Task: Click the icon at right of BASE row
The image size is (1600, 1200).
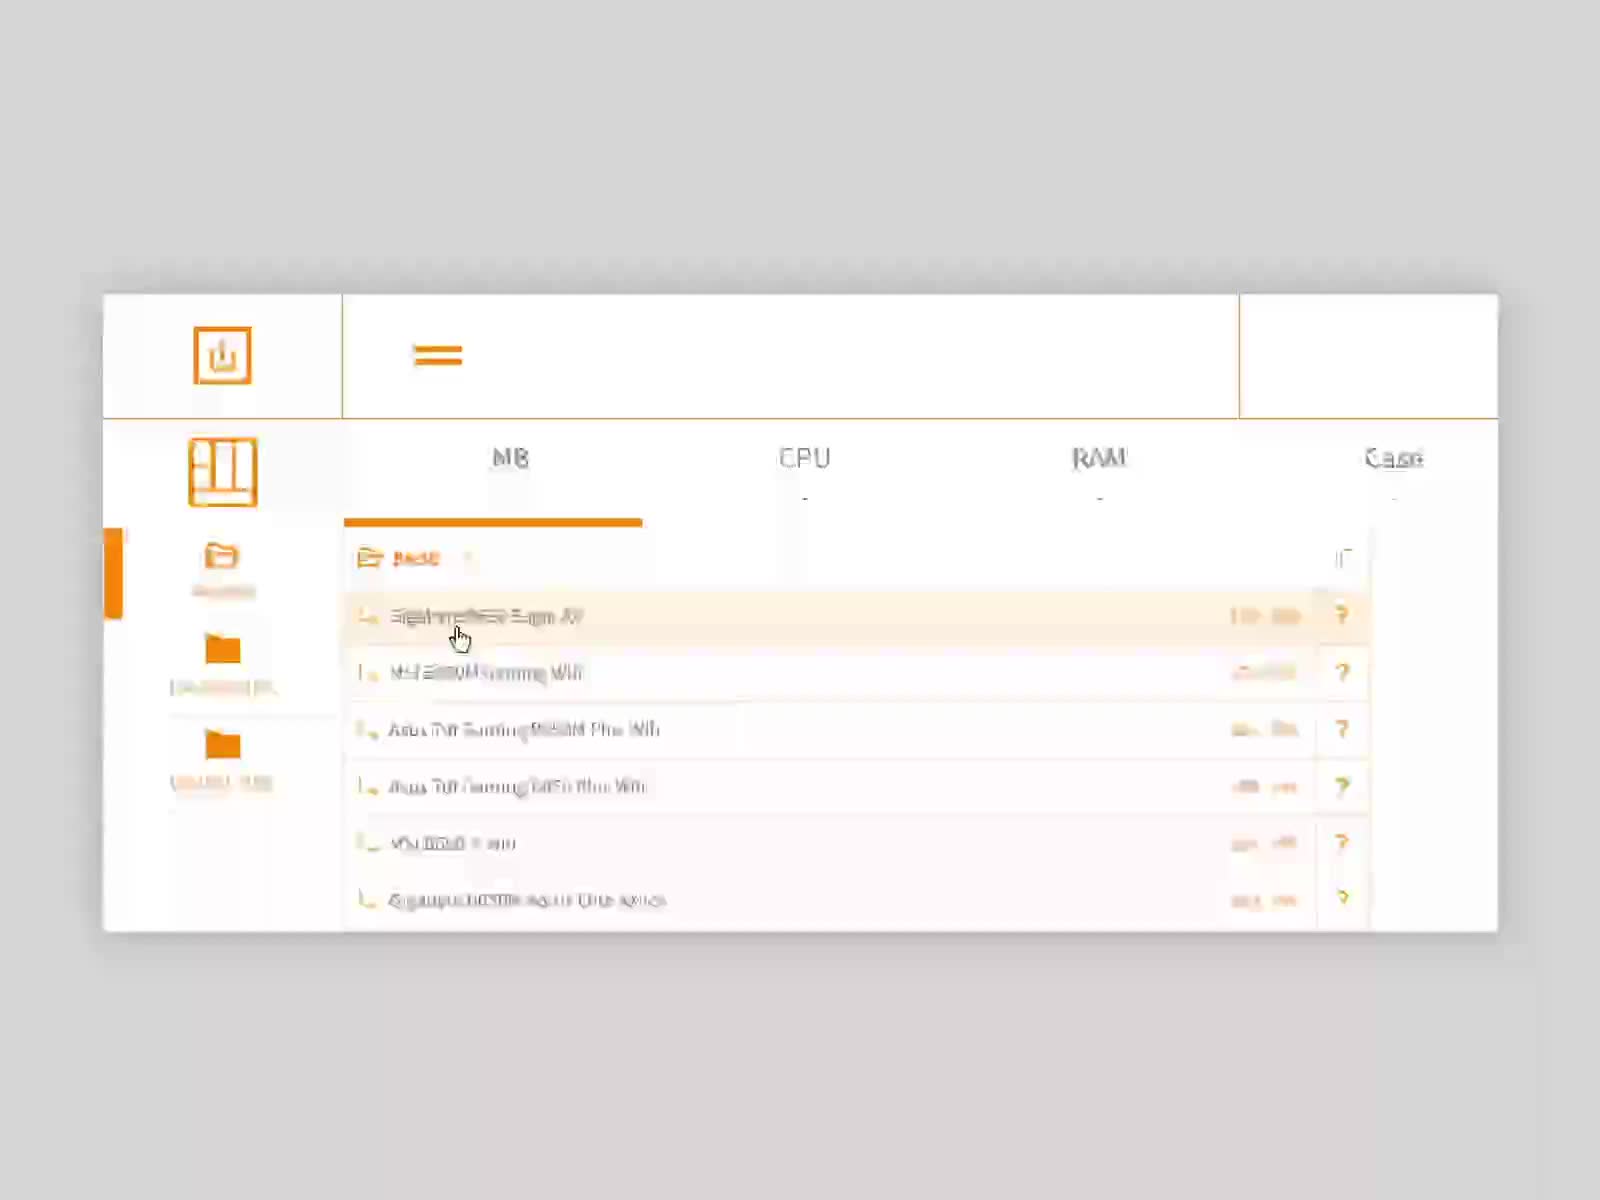Action: [1342, 558]
